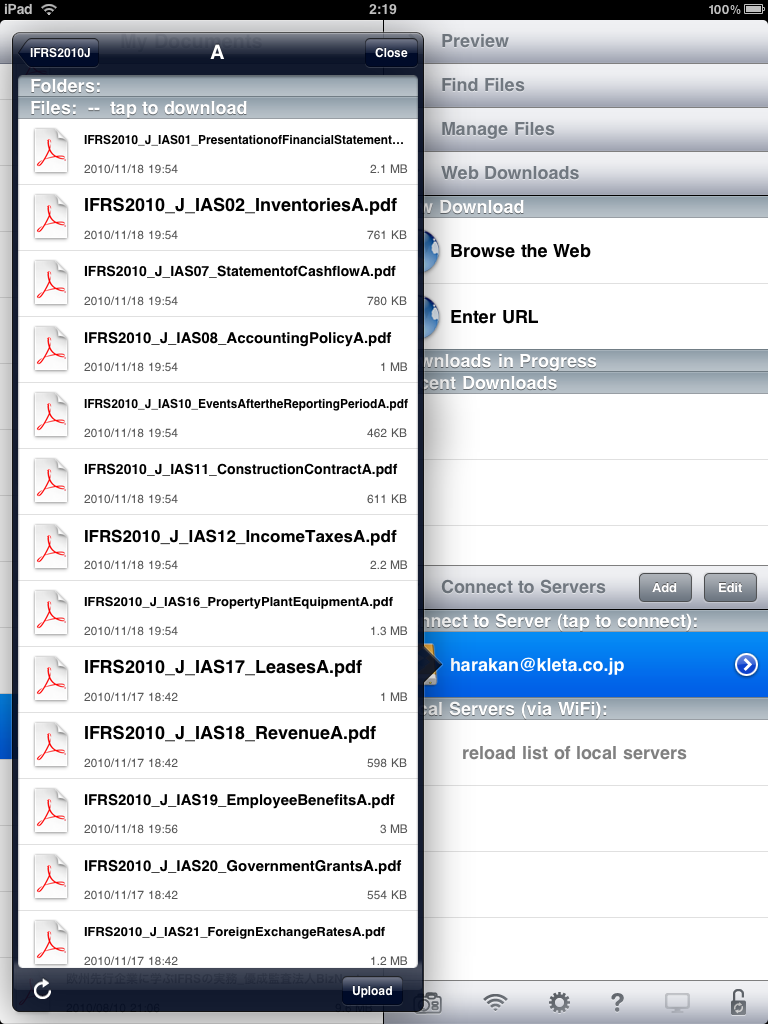Tap Edit button for servers

[730, 587]
